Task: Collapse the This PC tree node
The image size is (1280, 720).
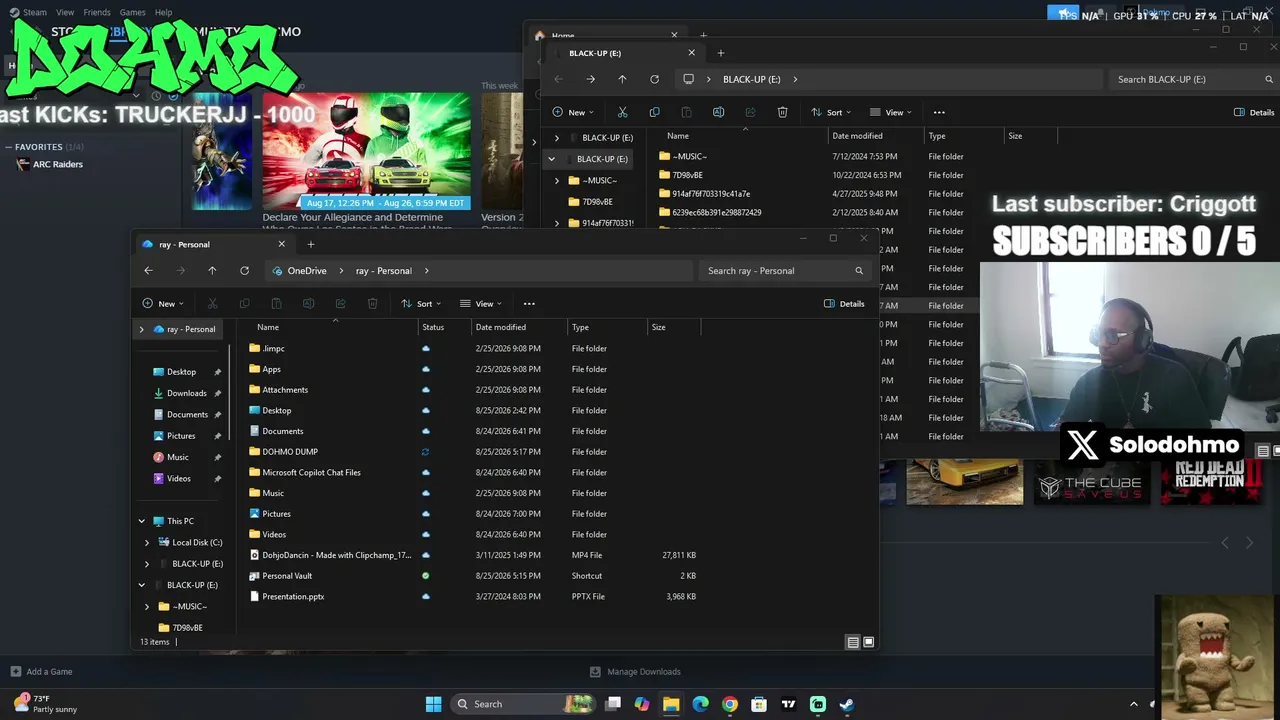Action: point(142,521)
